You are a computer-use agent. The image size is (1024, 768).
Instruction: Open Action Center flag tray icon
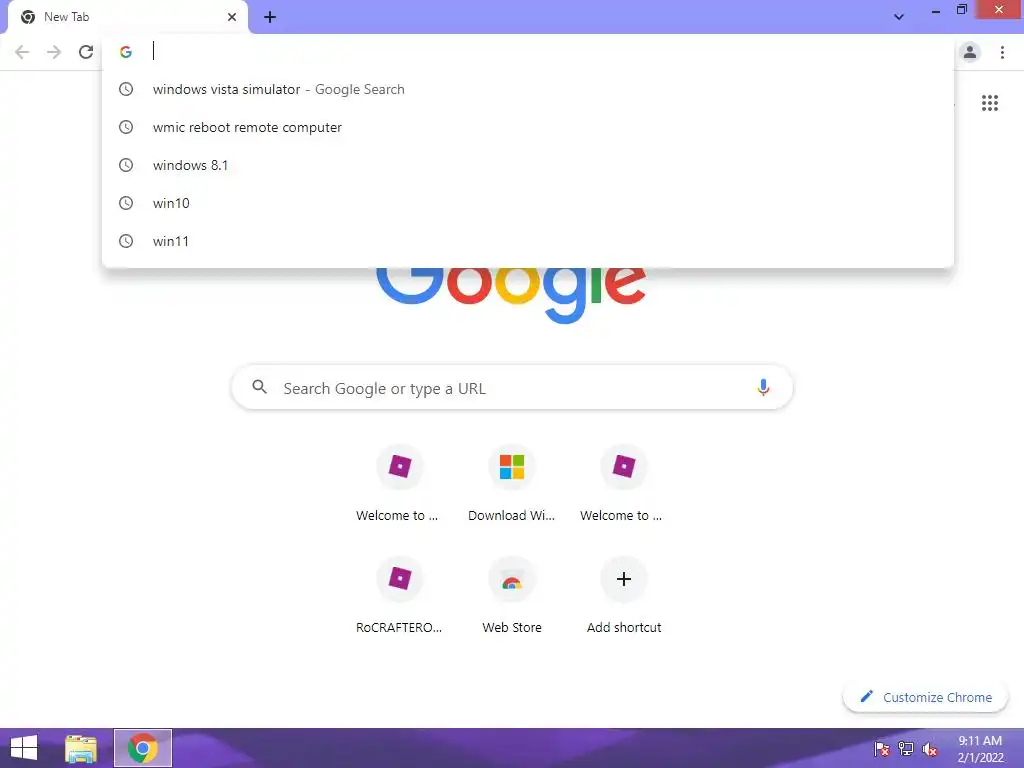[x=882, y=748]
